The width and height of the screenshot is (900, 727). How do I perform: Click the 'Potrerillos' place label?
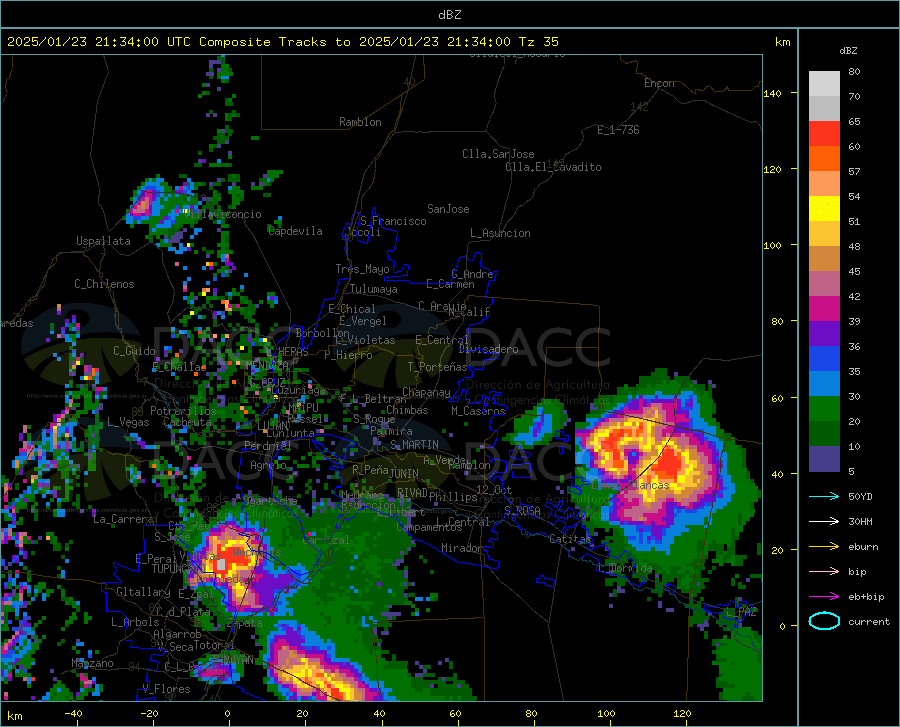coord(183,411)
